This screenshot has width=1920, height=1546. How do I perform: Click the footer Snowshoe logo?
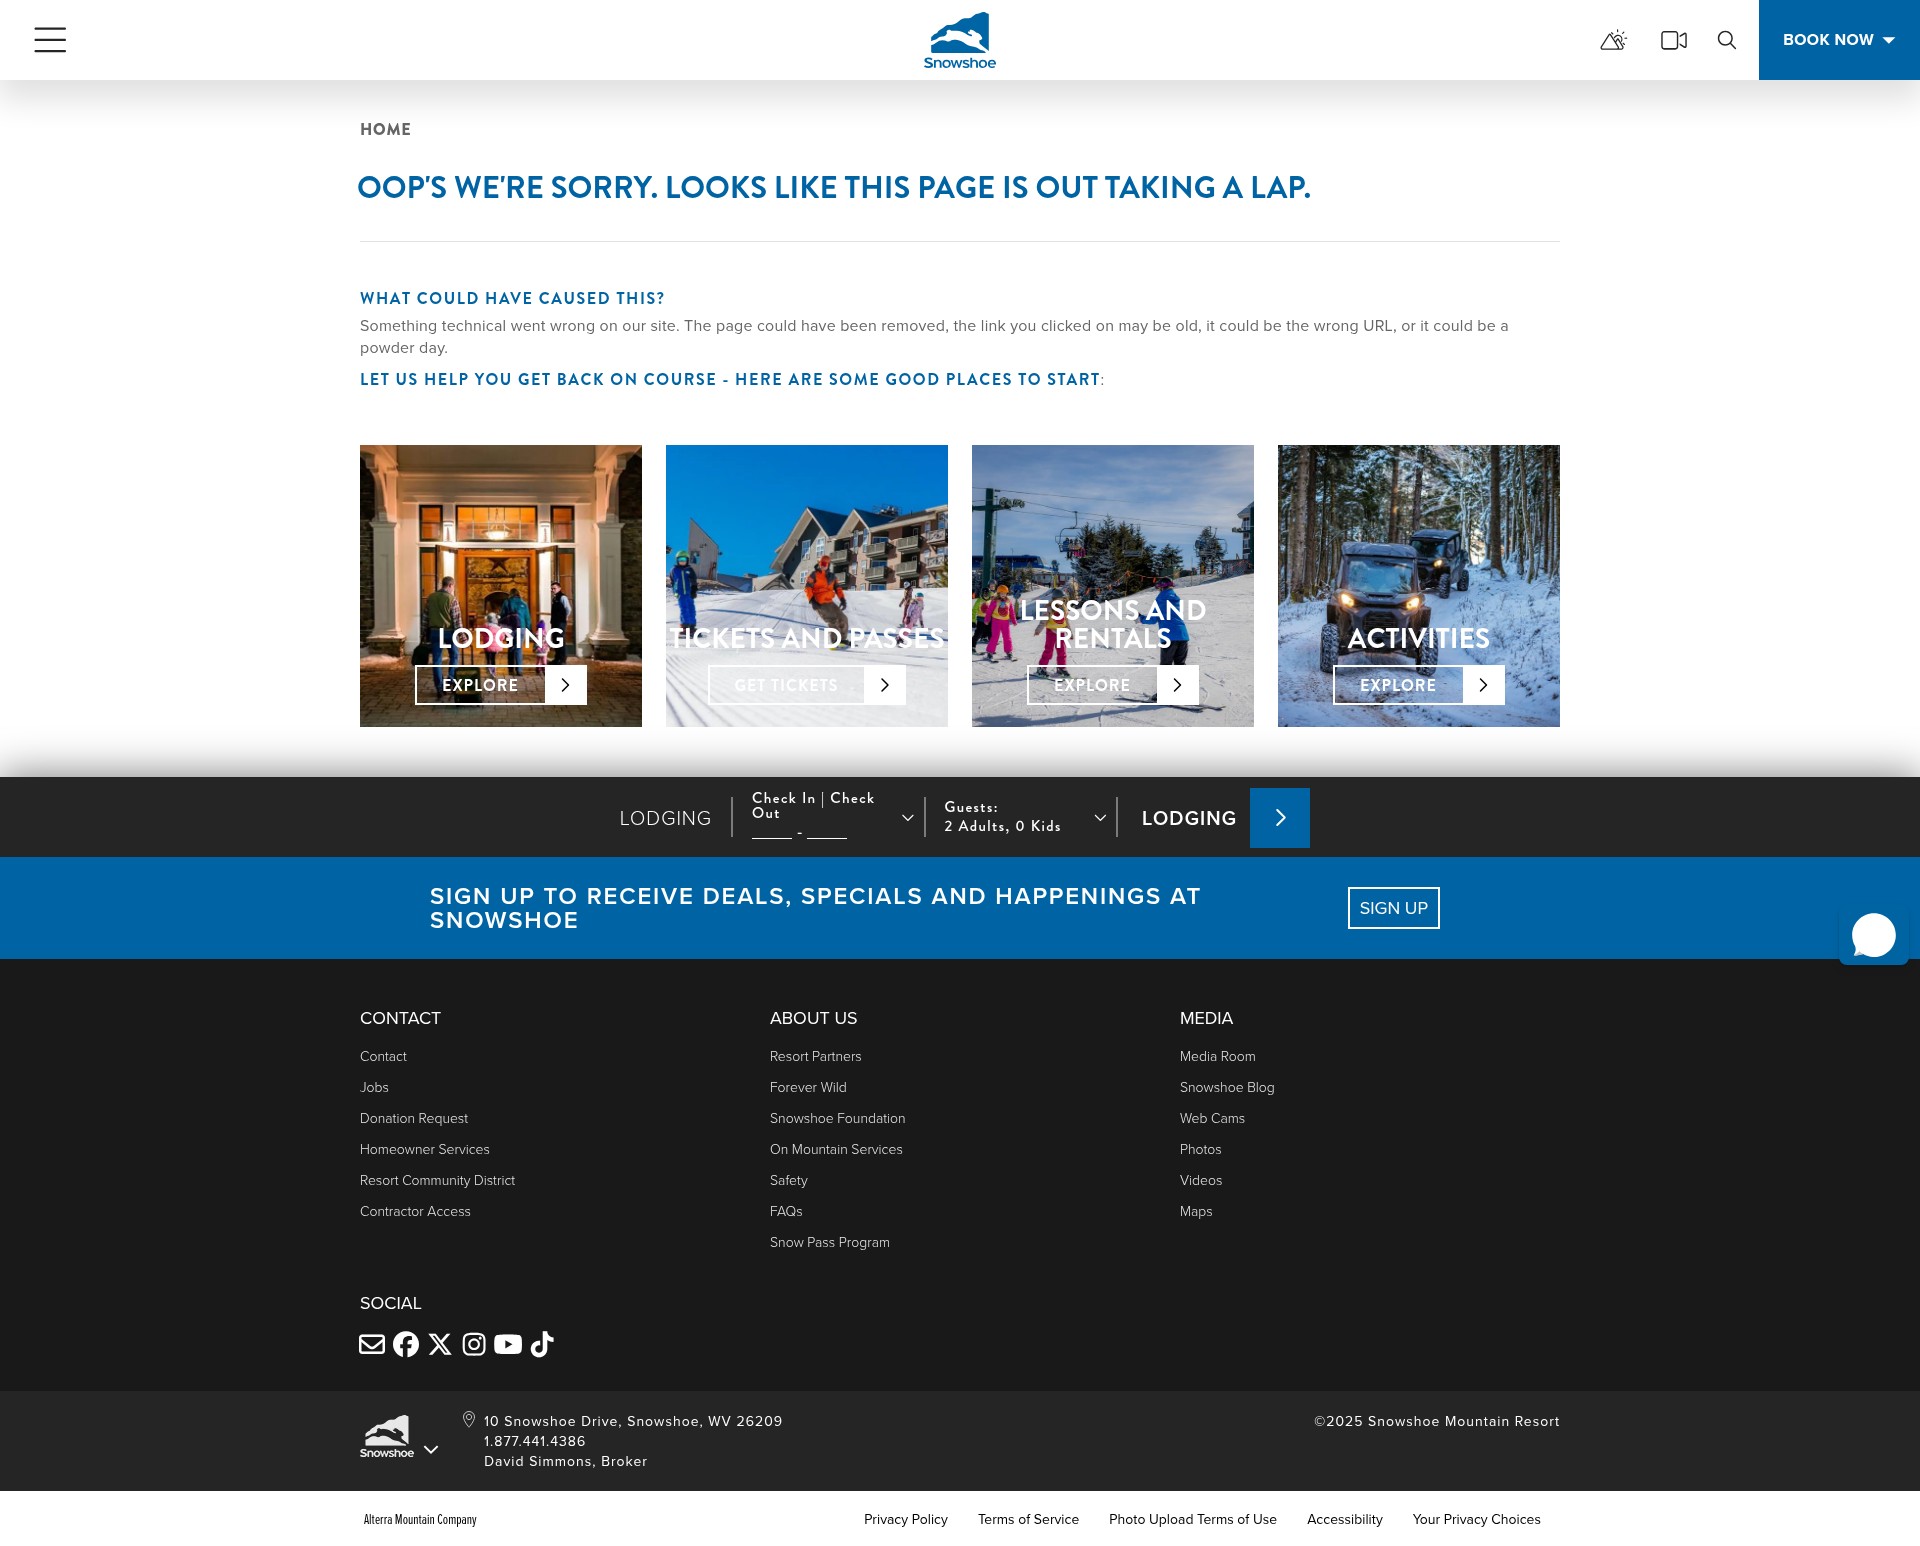387,1437
